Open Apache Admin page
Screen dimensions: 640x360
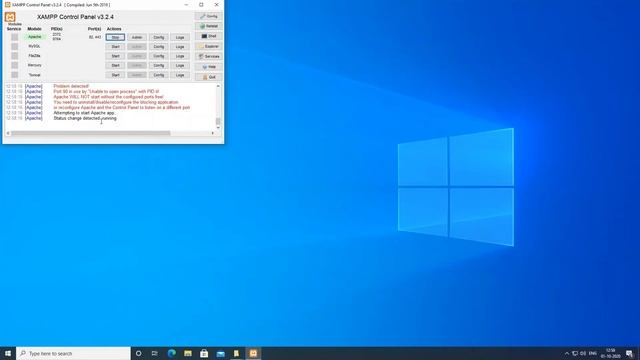[137, 37]
